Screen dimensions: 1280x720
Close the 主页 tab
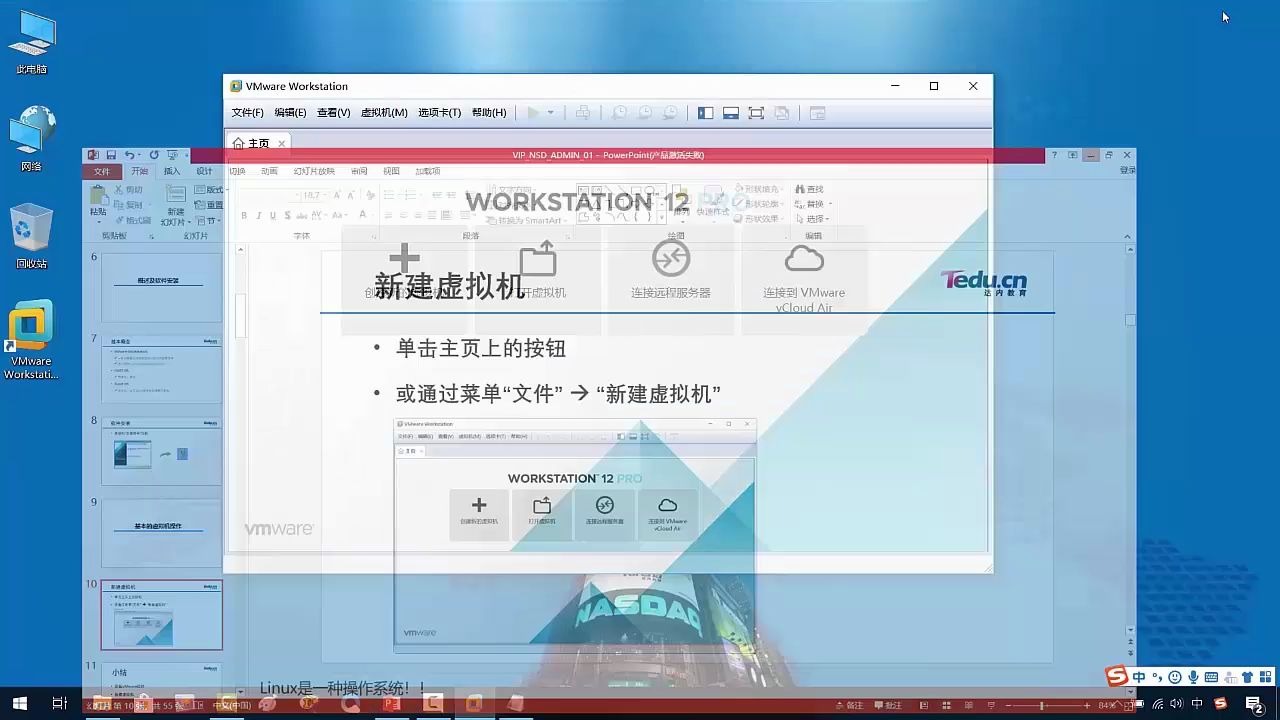tap(282, 143)
